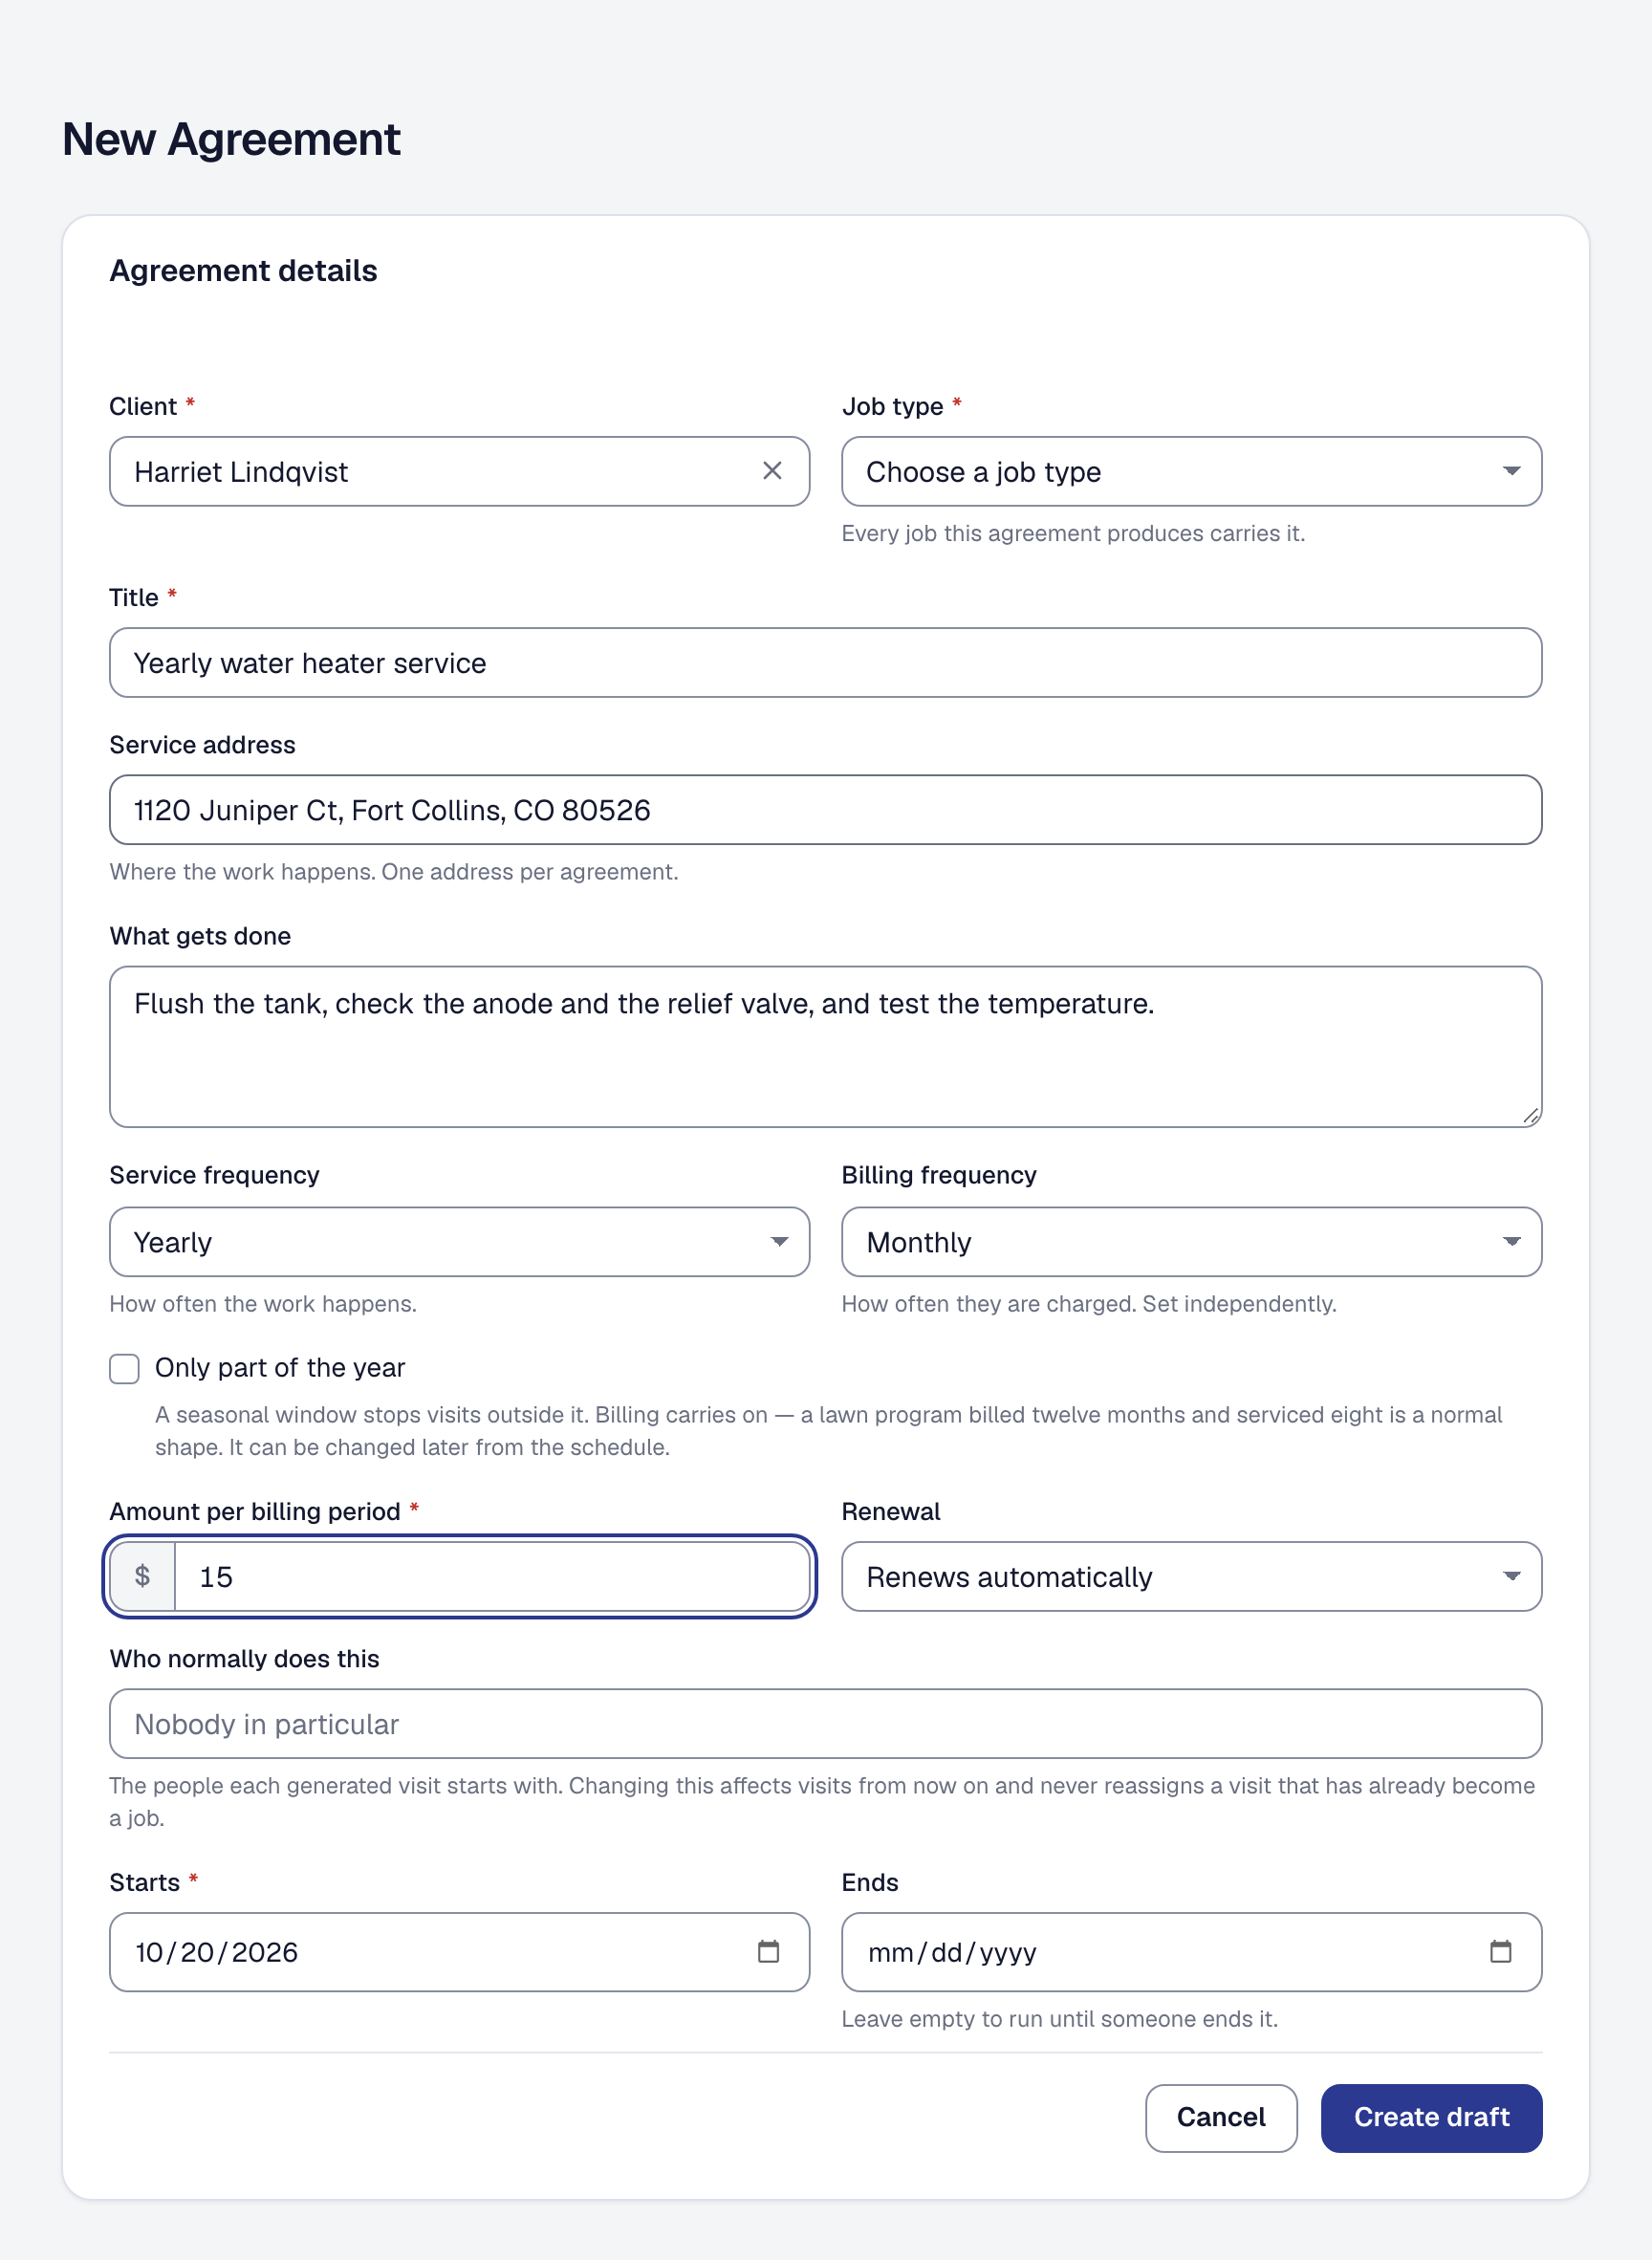Click the Create draft button
The image size is (1652, 2260).
[x=1431, y=2117]
